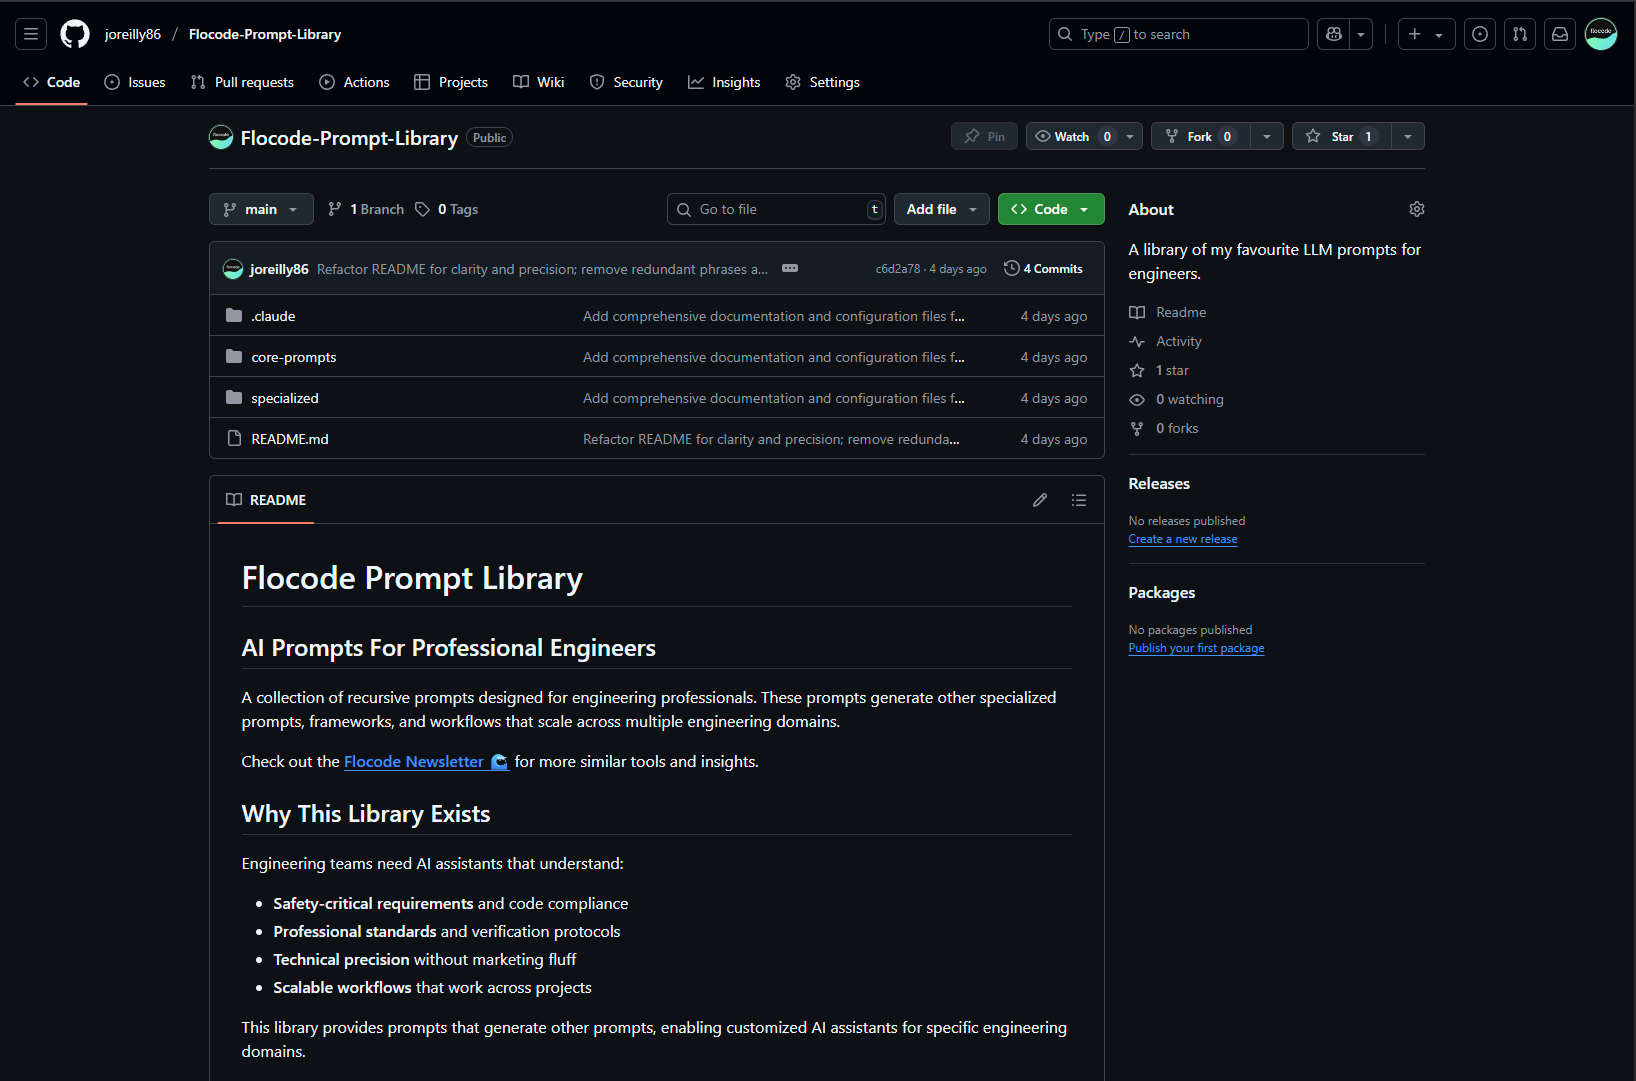The height and width of the screenshot is (1081, 1636).
Task: Click the Go to file search field
Action: pyautogui.click(x=776, y=209)
